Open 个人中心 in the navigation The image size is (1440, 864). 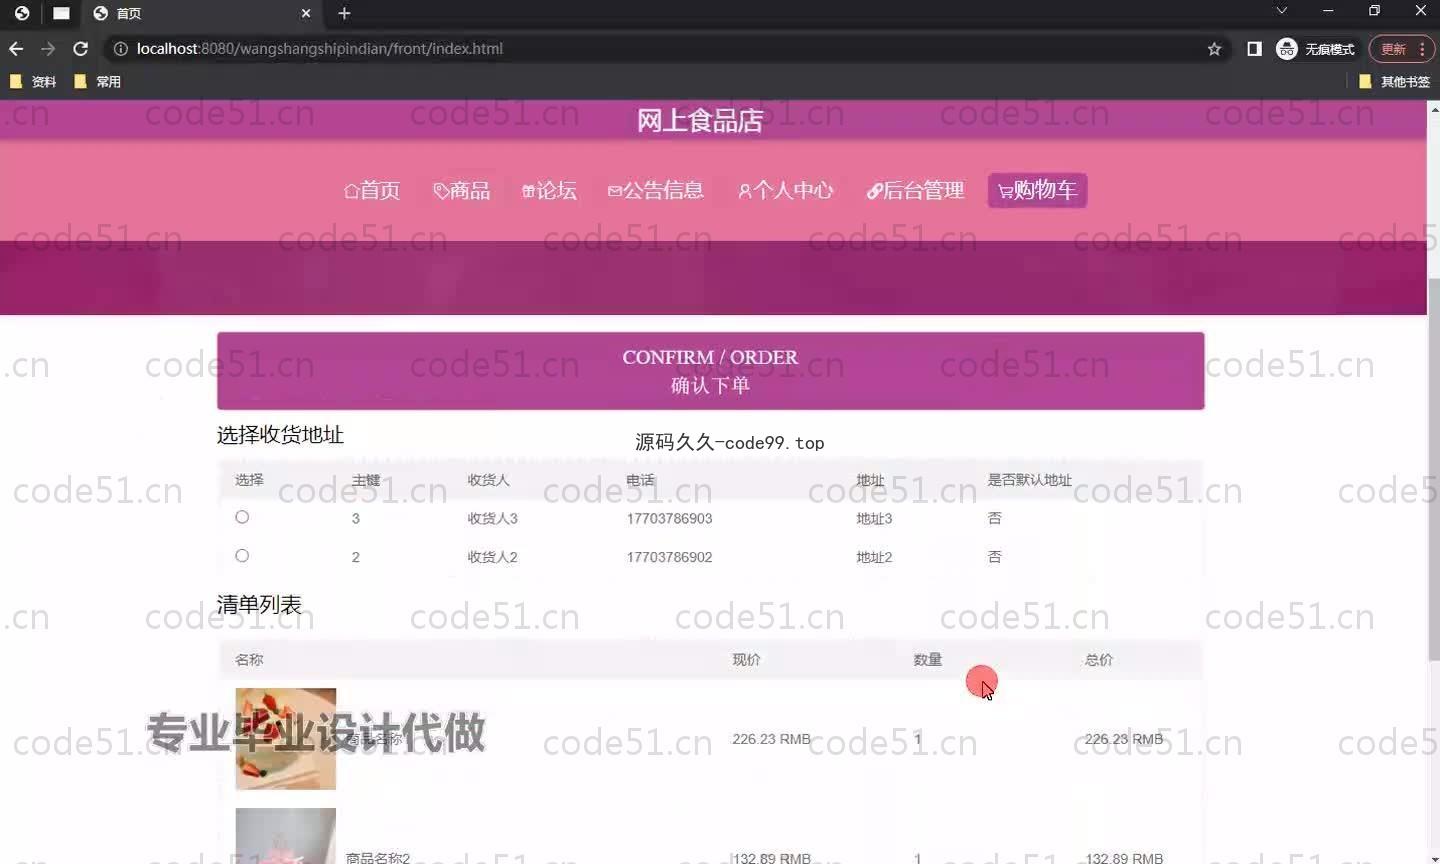tap(786, 190)
